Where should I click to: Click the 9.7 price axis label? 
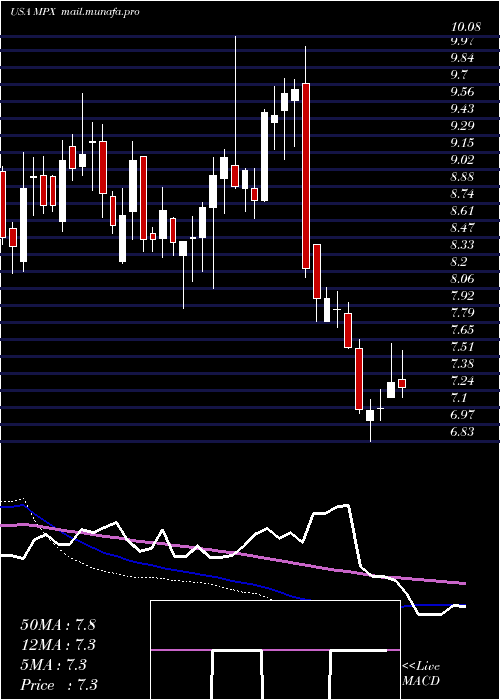pyautogui.click(x=459, y=75)
